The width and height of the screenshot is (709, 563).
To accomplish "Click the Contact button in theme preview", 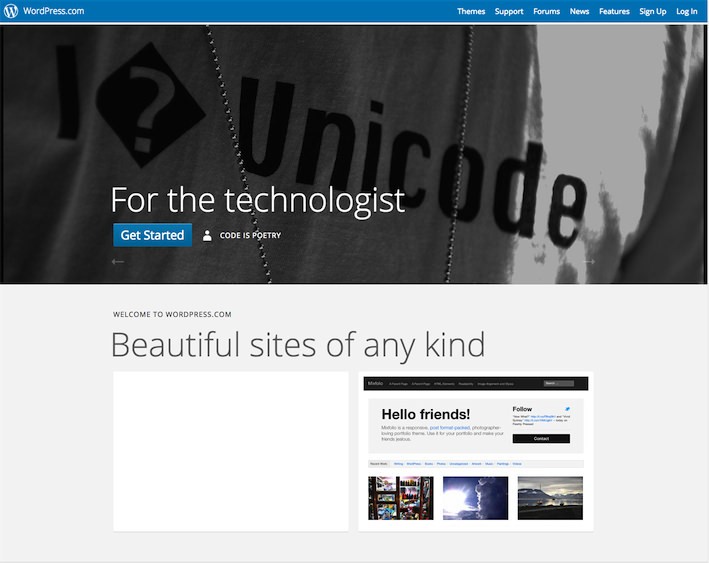I will click(541, 439).
